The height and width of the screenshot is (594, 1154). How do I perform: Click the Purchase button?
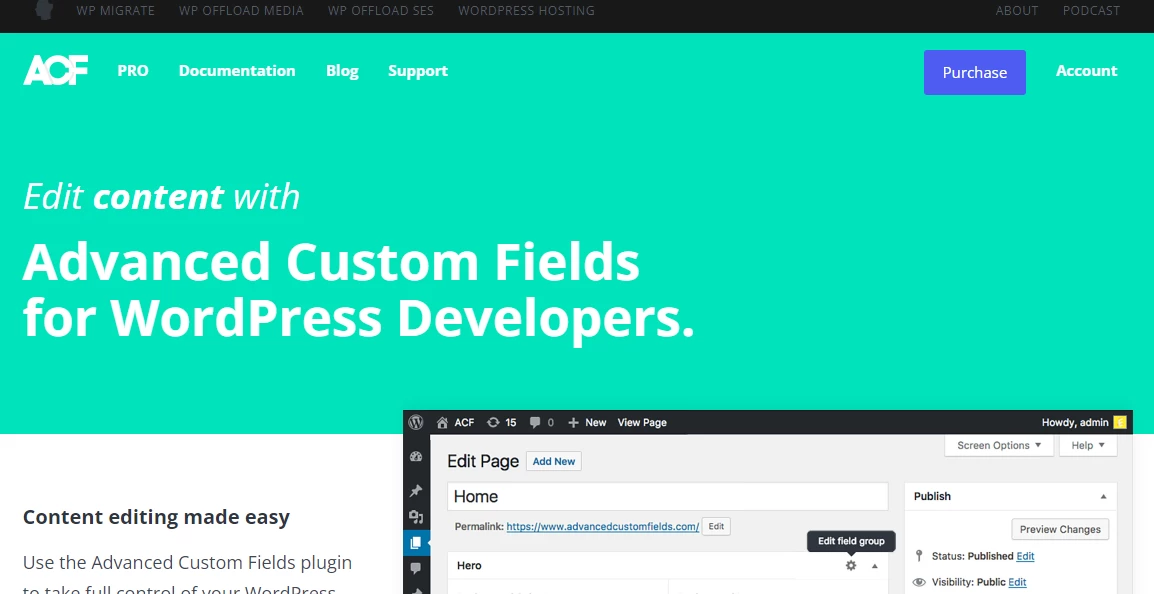(974, 72)
